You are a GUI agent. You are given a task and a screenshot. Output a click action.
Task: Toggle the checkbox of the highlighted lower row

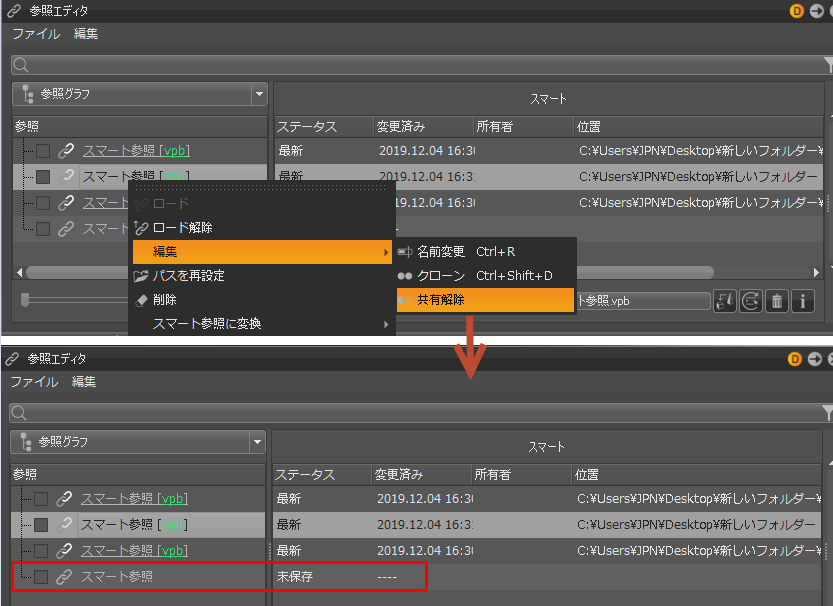(41, 525)
